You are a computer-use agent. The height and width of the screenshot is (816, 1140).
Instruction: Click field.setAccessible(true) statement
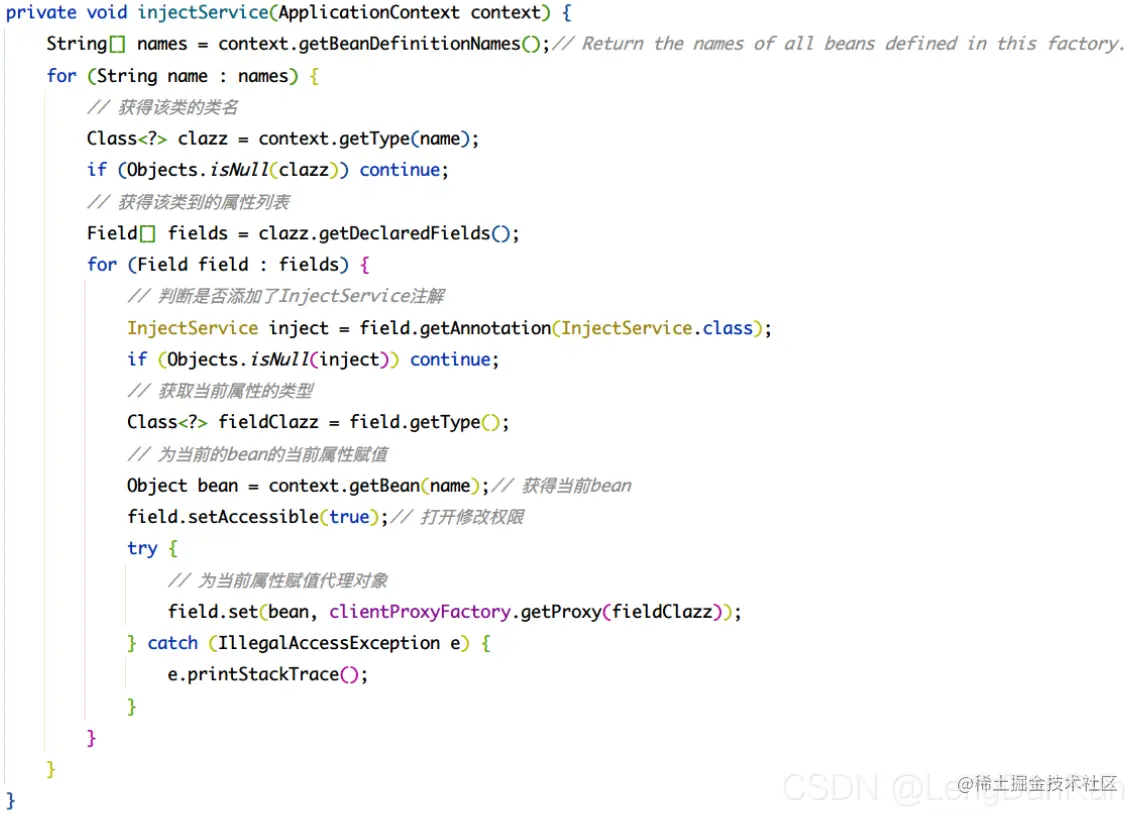tap(258, 516)
